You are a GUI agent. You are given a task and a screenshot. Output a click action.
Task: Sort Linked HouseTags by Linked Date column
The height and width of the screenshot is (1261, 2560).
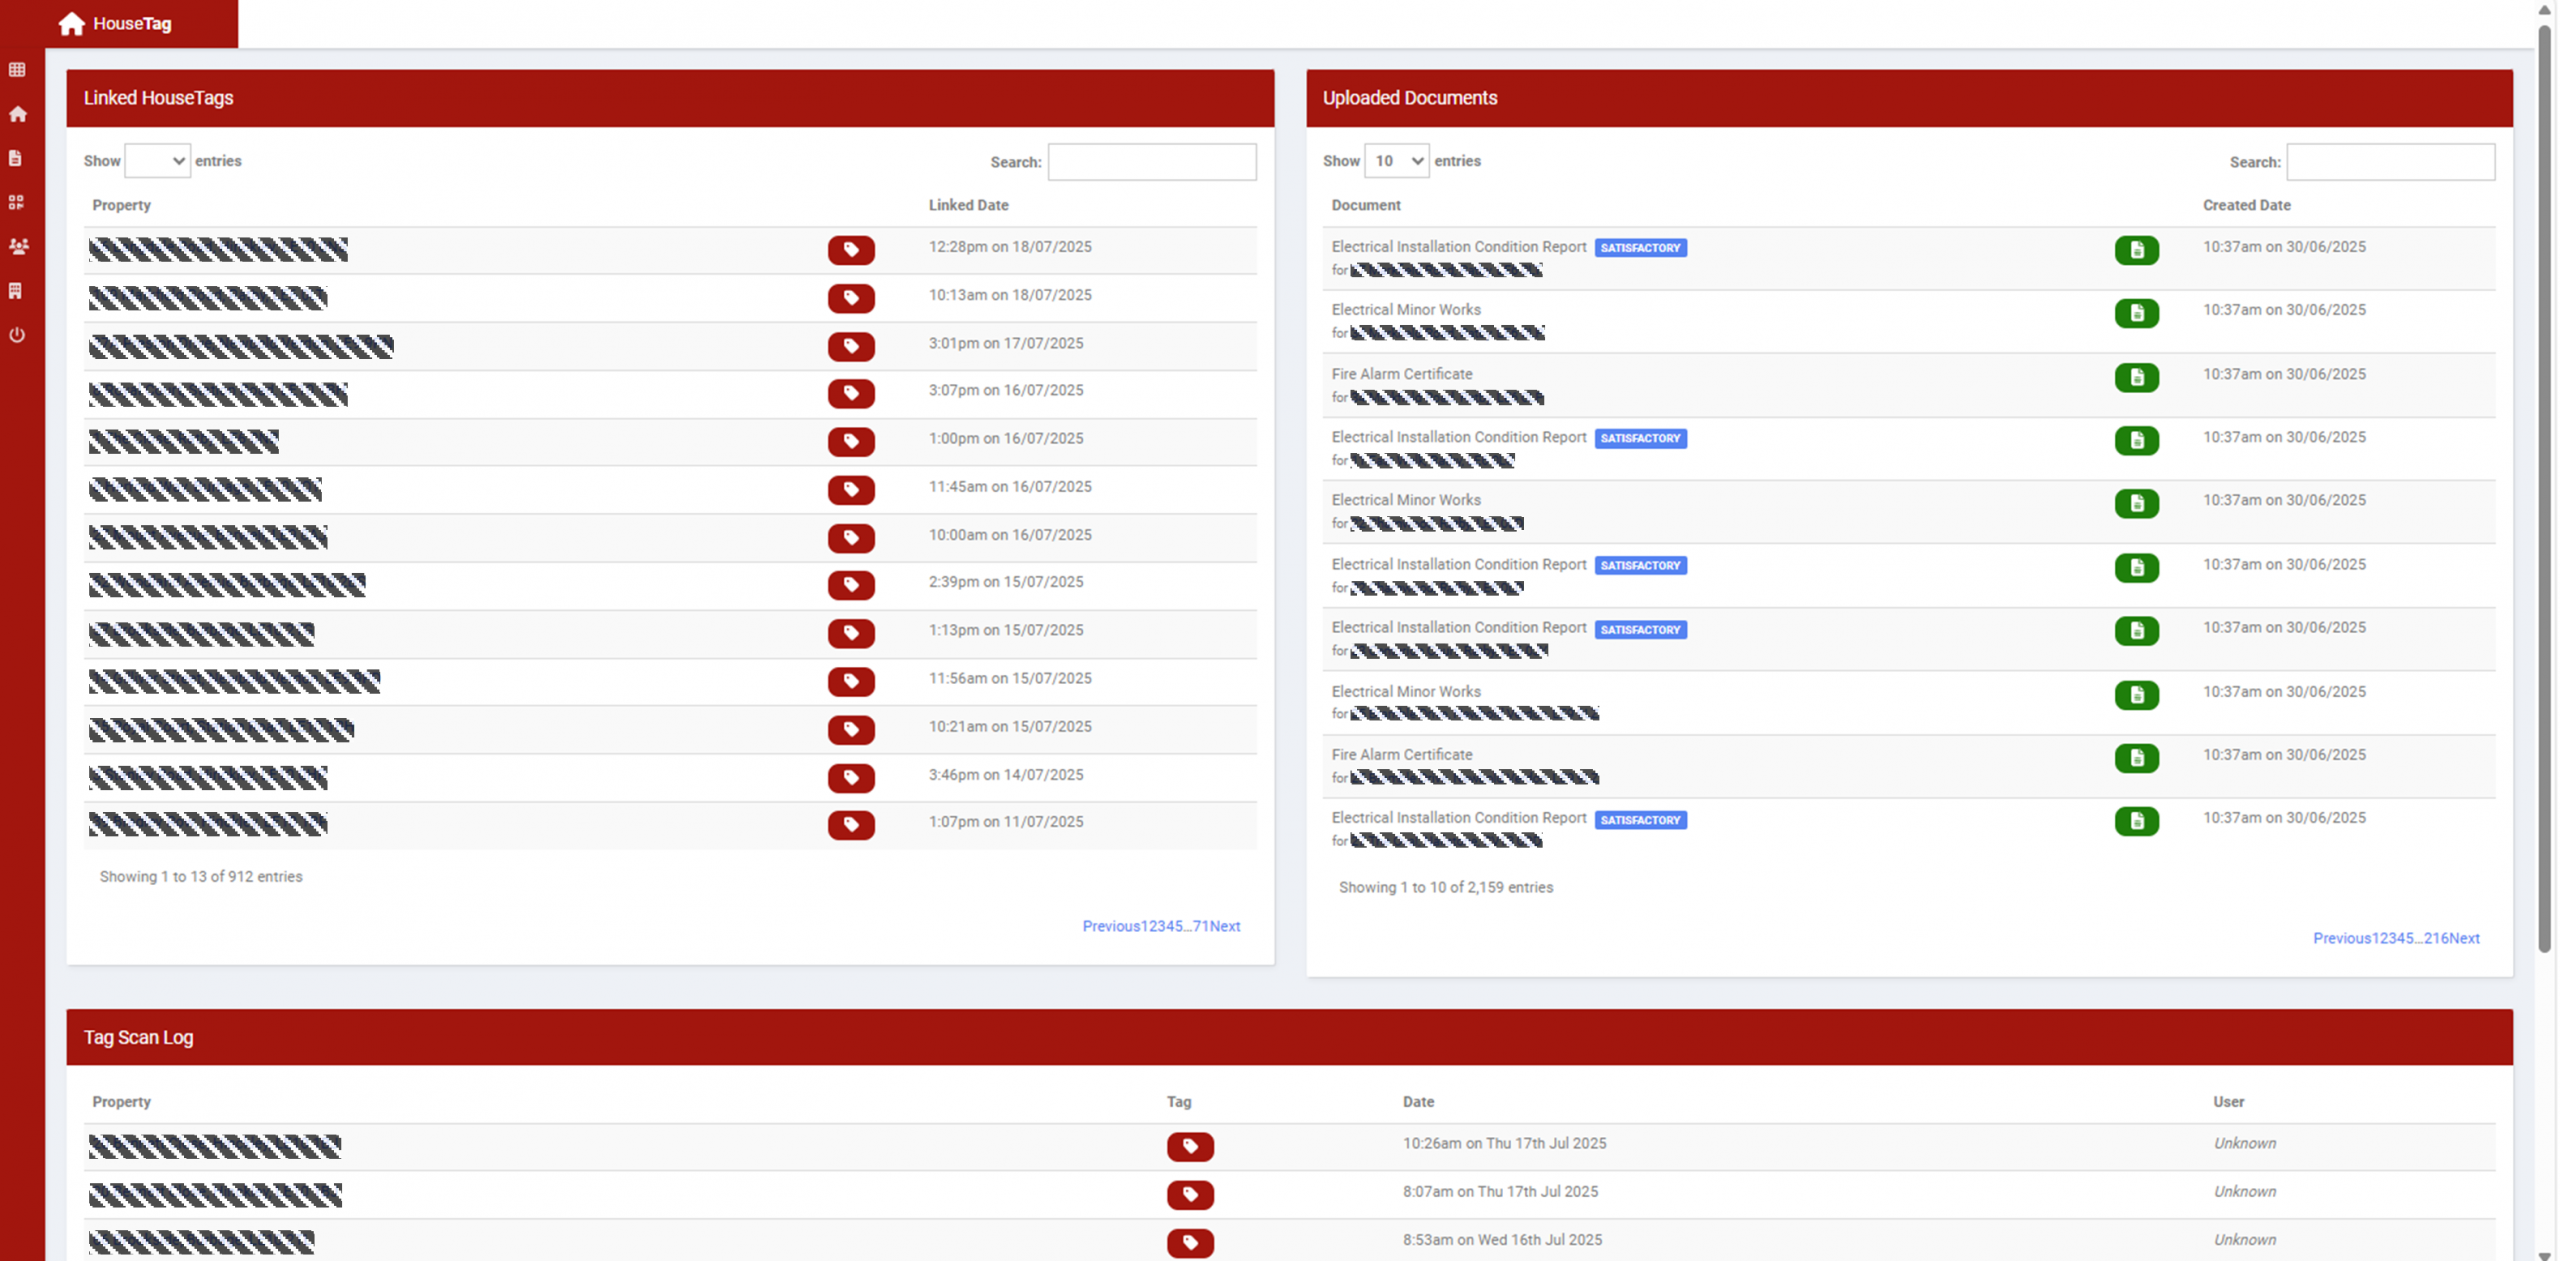tap(968, 205)
